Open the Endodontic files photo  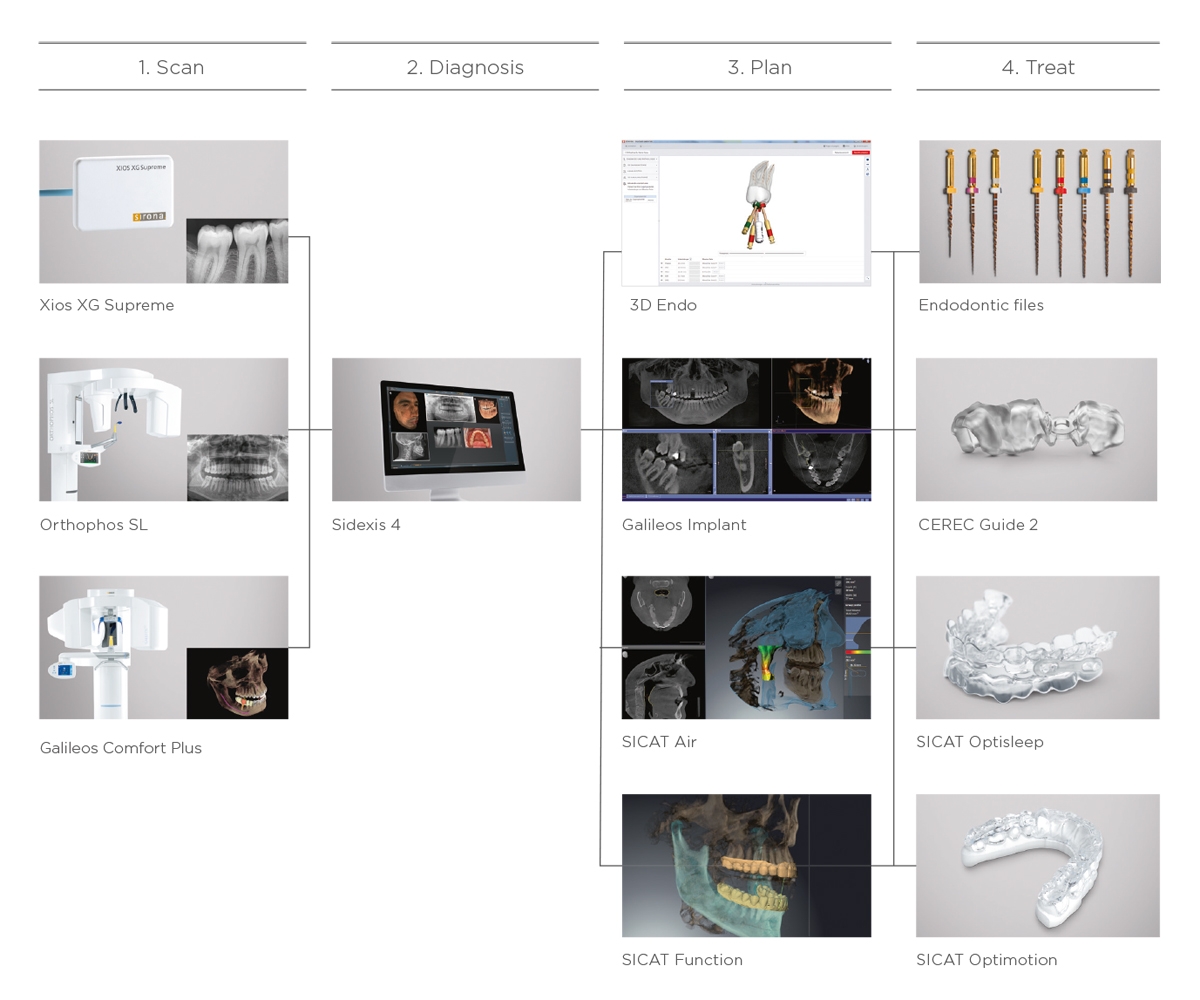(1040, 212)
